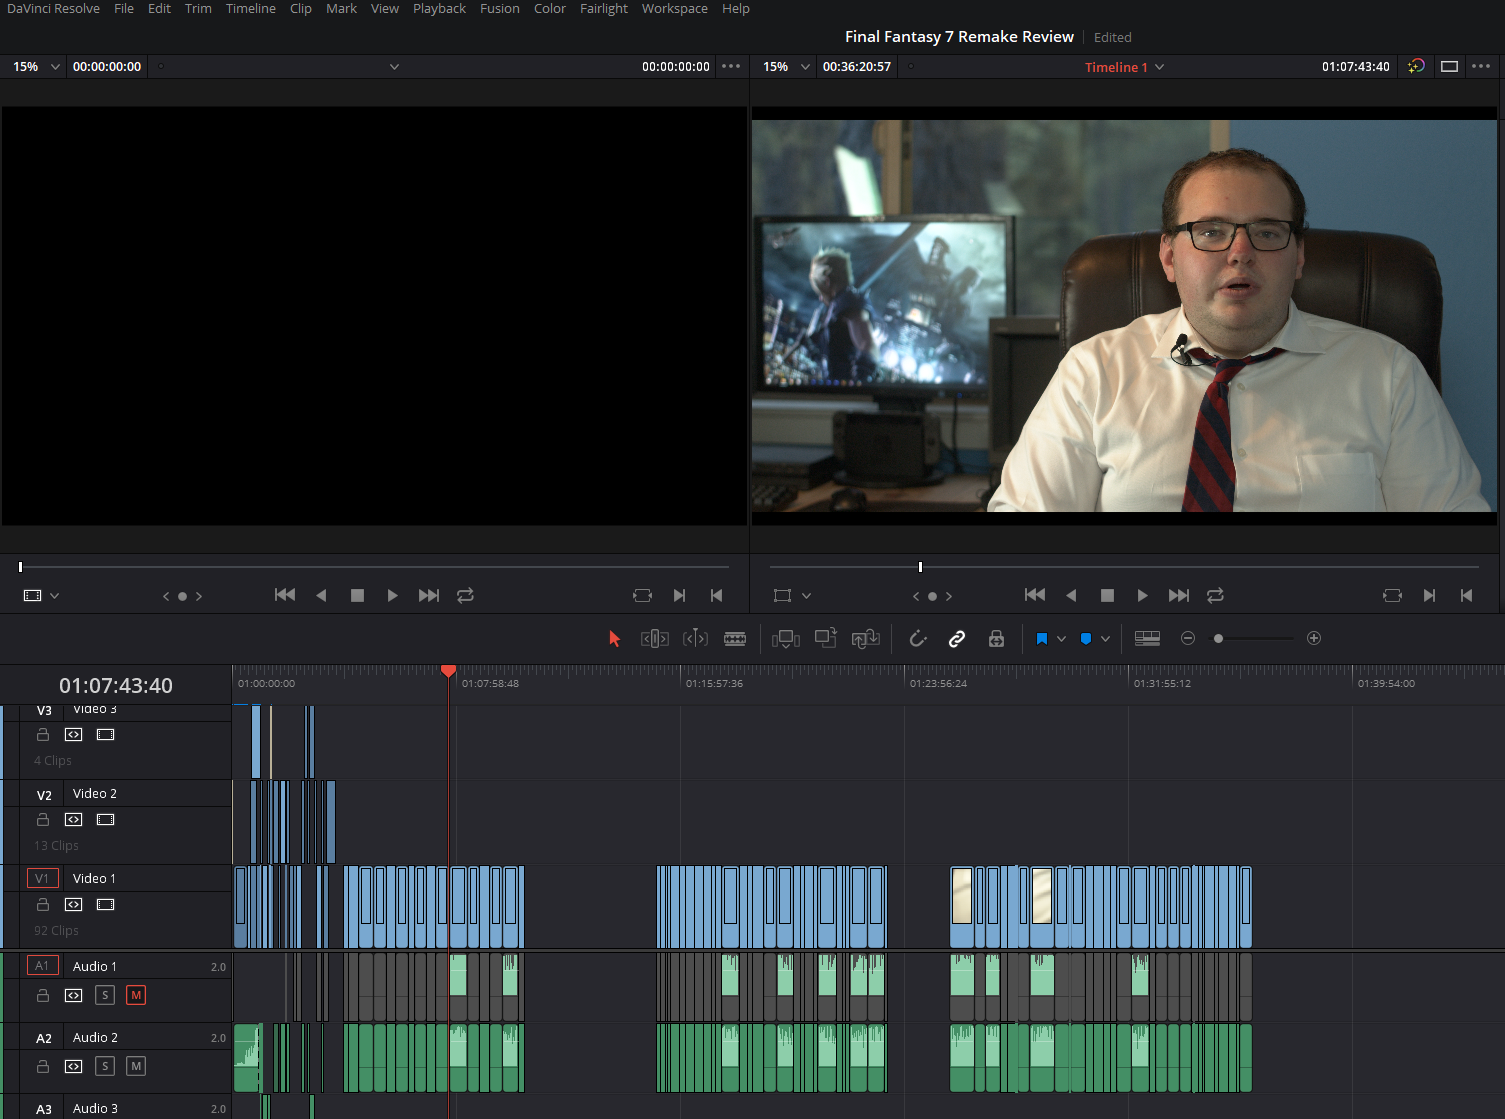Click the red timeline playhead marker

pyautogui.click(x=448, y=670)
